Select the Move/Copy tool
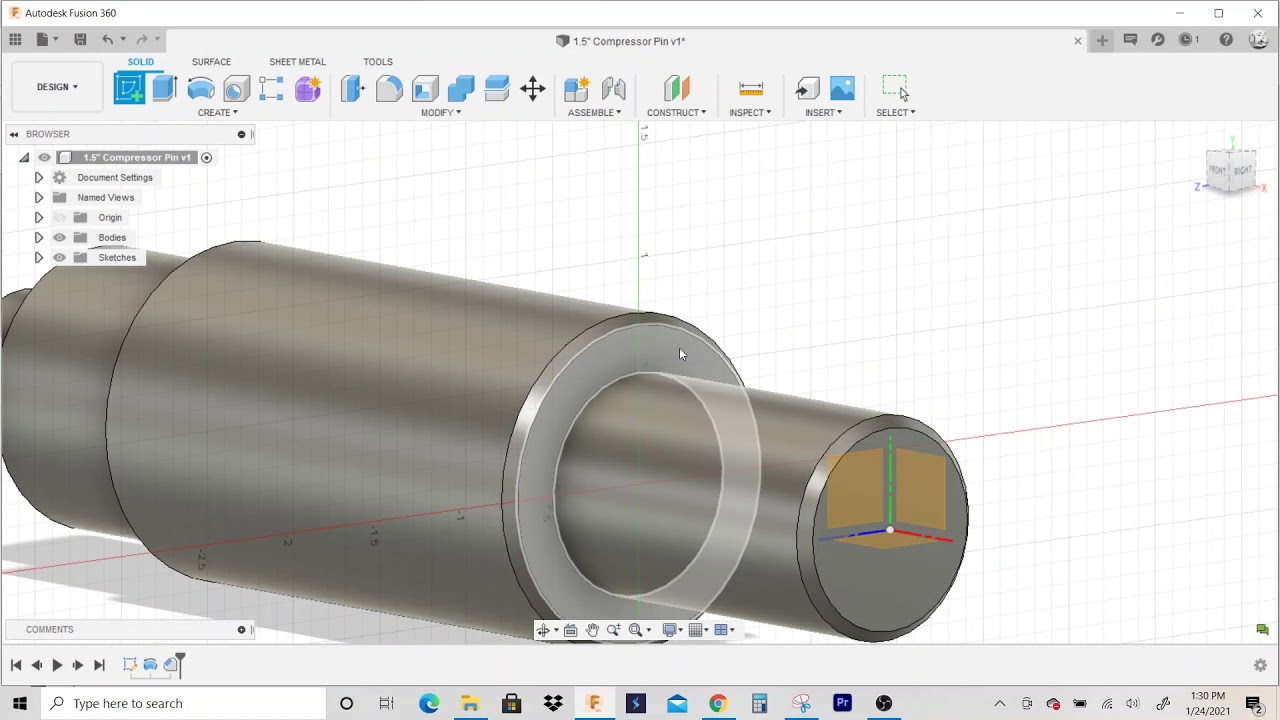This screenshot has height=720, width=1280. pos(533,88)
